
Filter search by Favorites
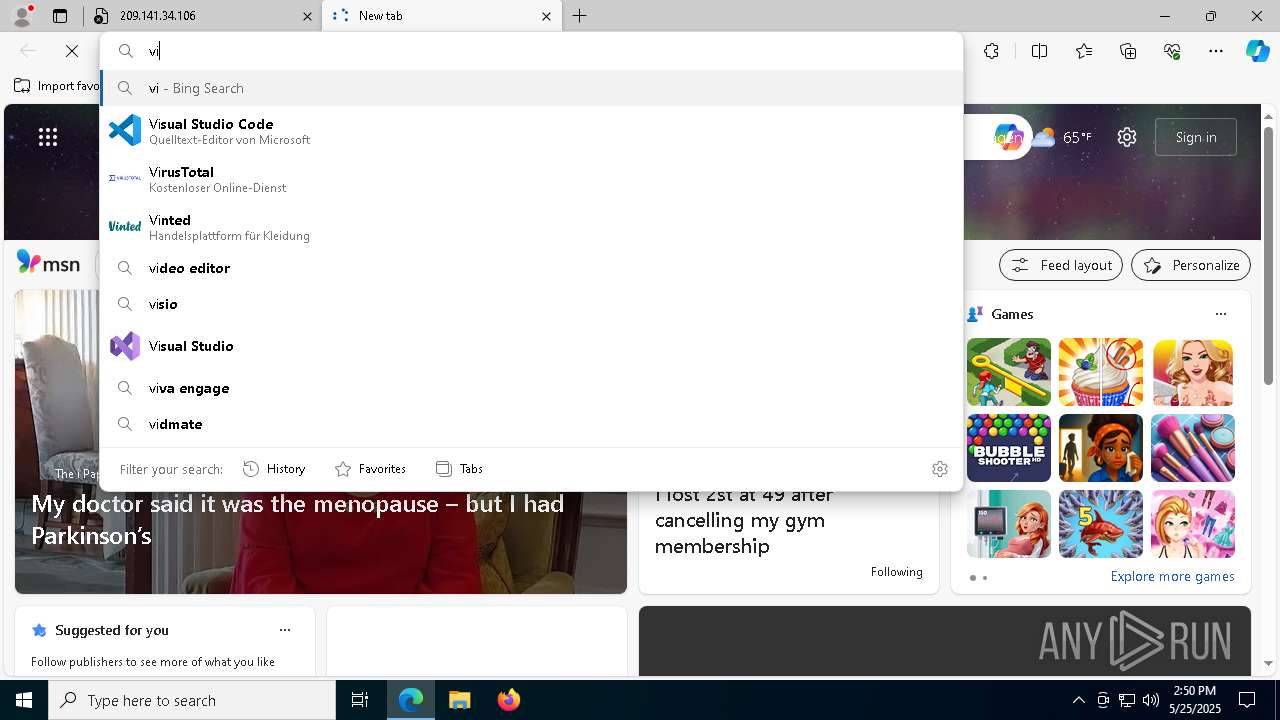(371, 469)
